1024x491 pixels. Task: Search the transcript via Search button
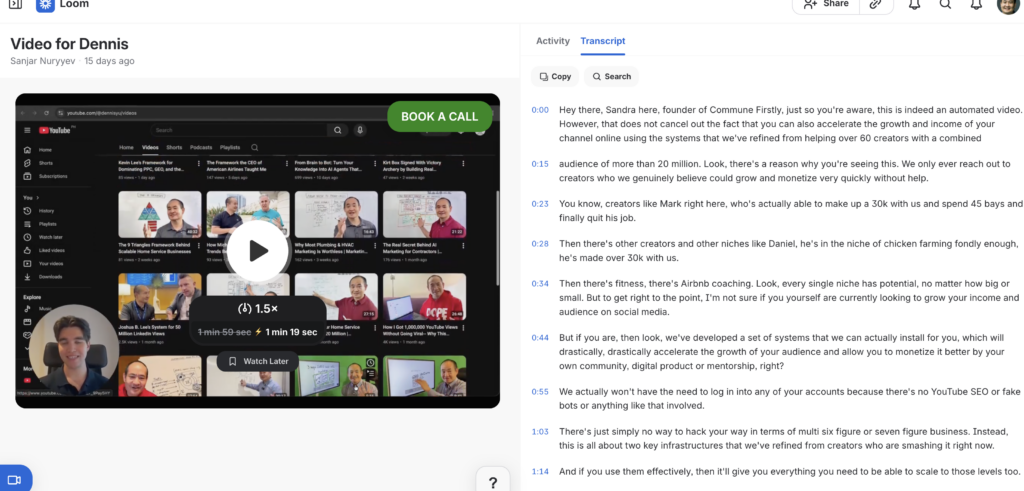point(611,76)
